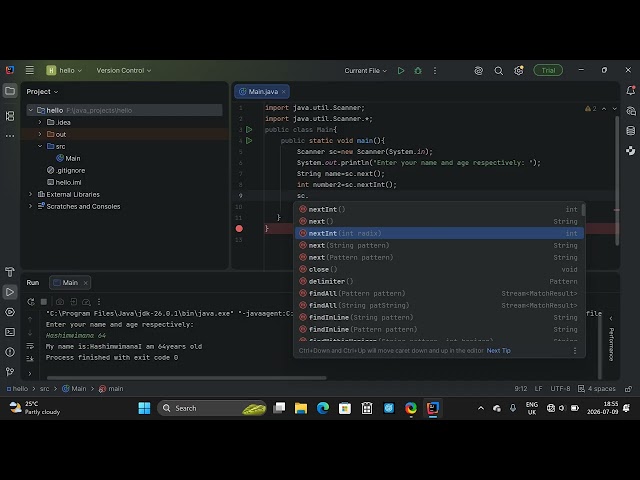Click the run gutter icon beside class Main
The image size is (640, 480).
pyautogui.click(x=249, y=129)
